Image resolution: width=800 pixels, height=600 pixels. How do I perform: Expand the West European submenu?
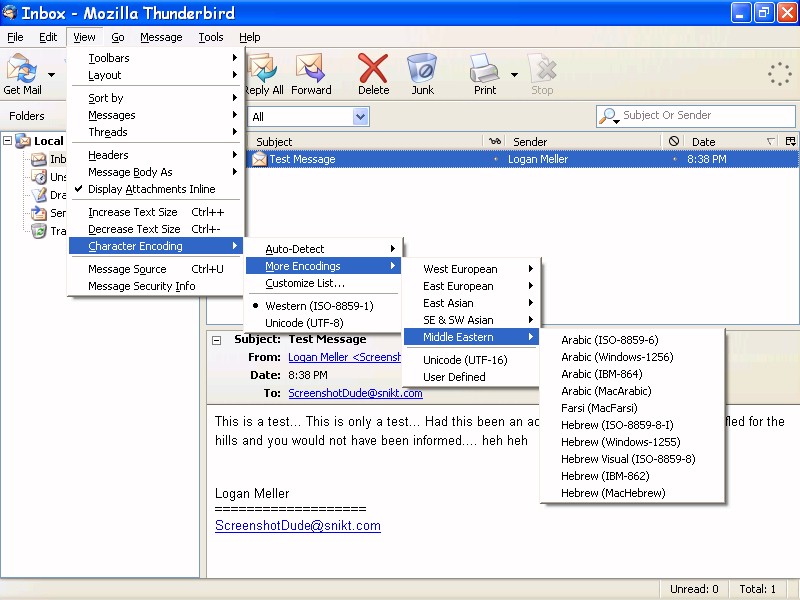(471, 269)
